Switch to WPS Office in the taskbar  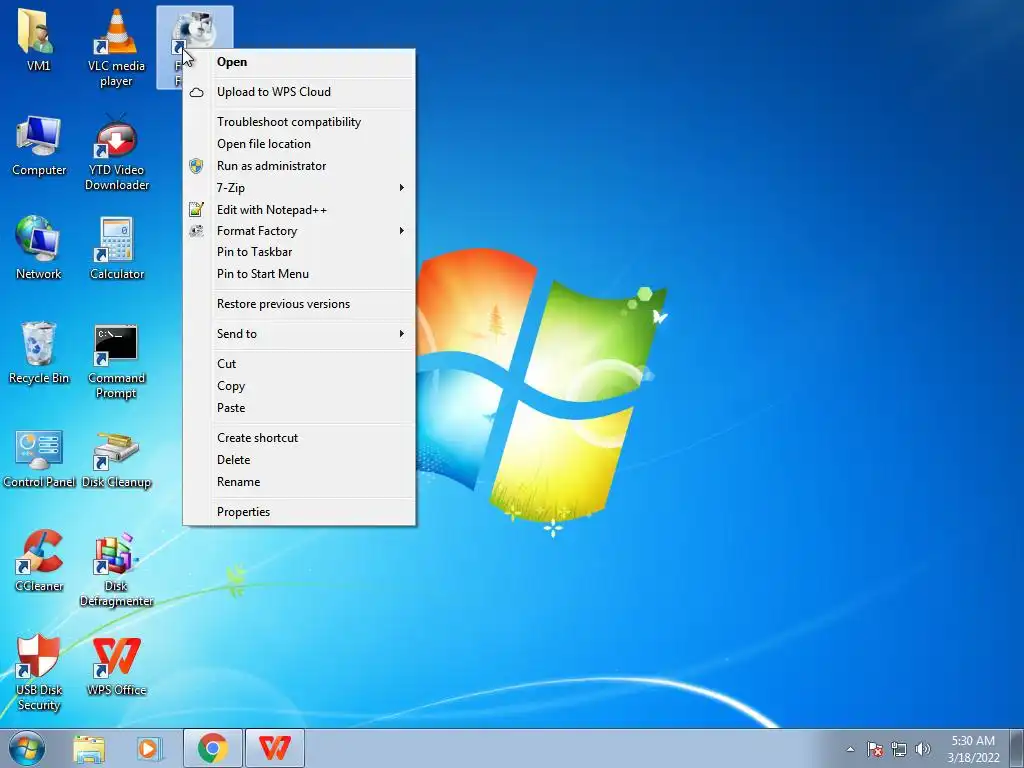(x=274, y=748)
